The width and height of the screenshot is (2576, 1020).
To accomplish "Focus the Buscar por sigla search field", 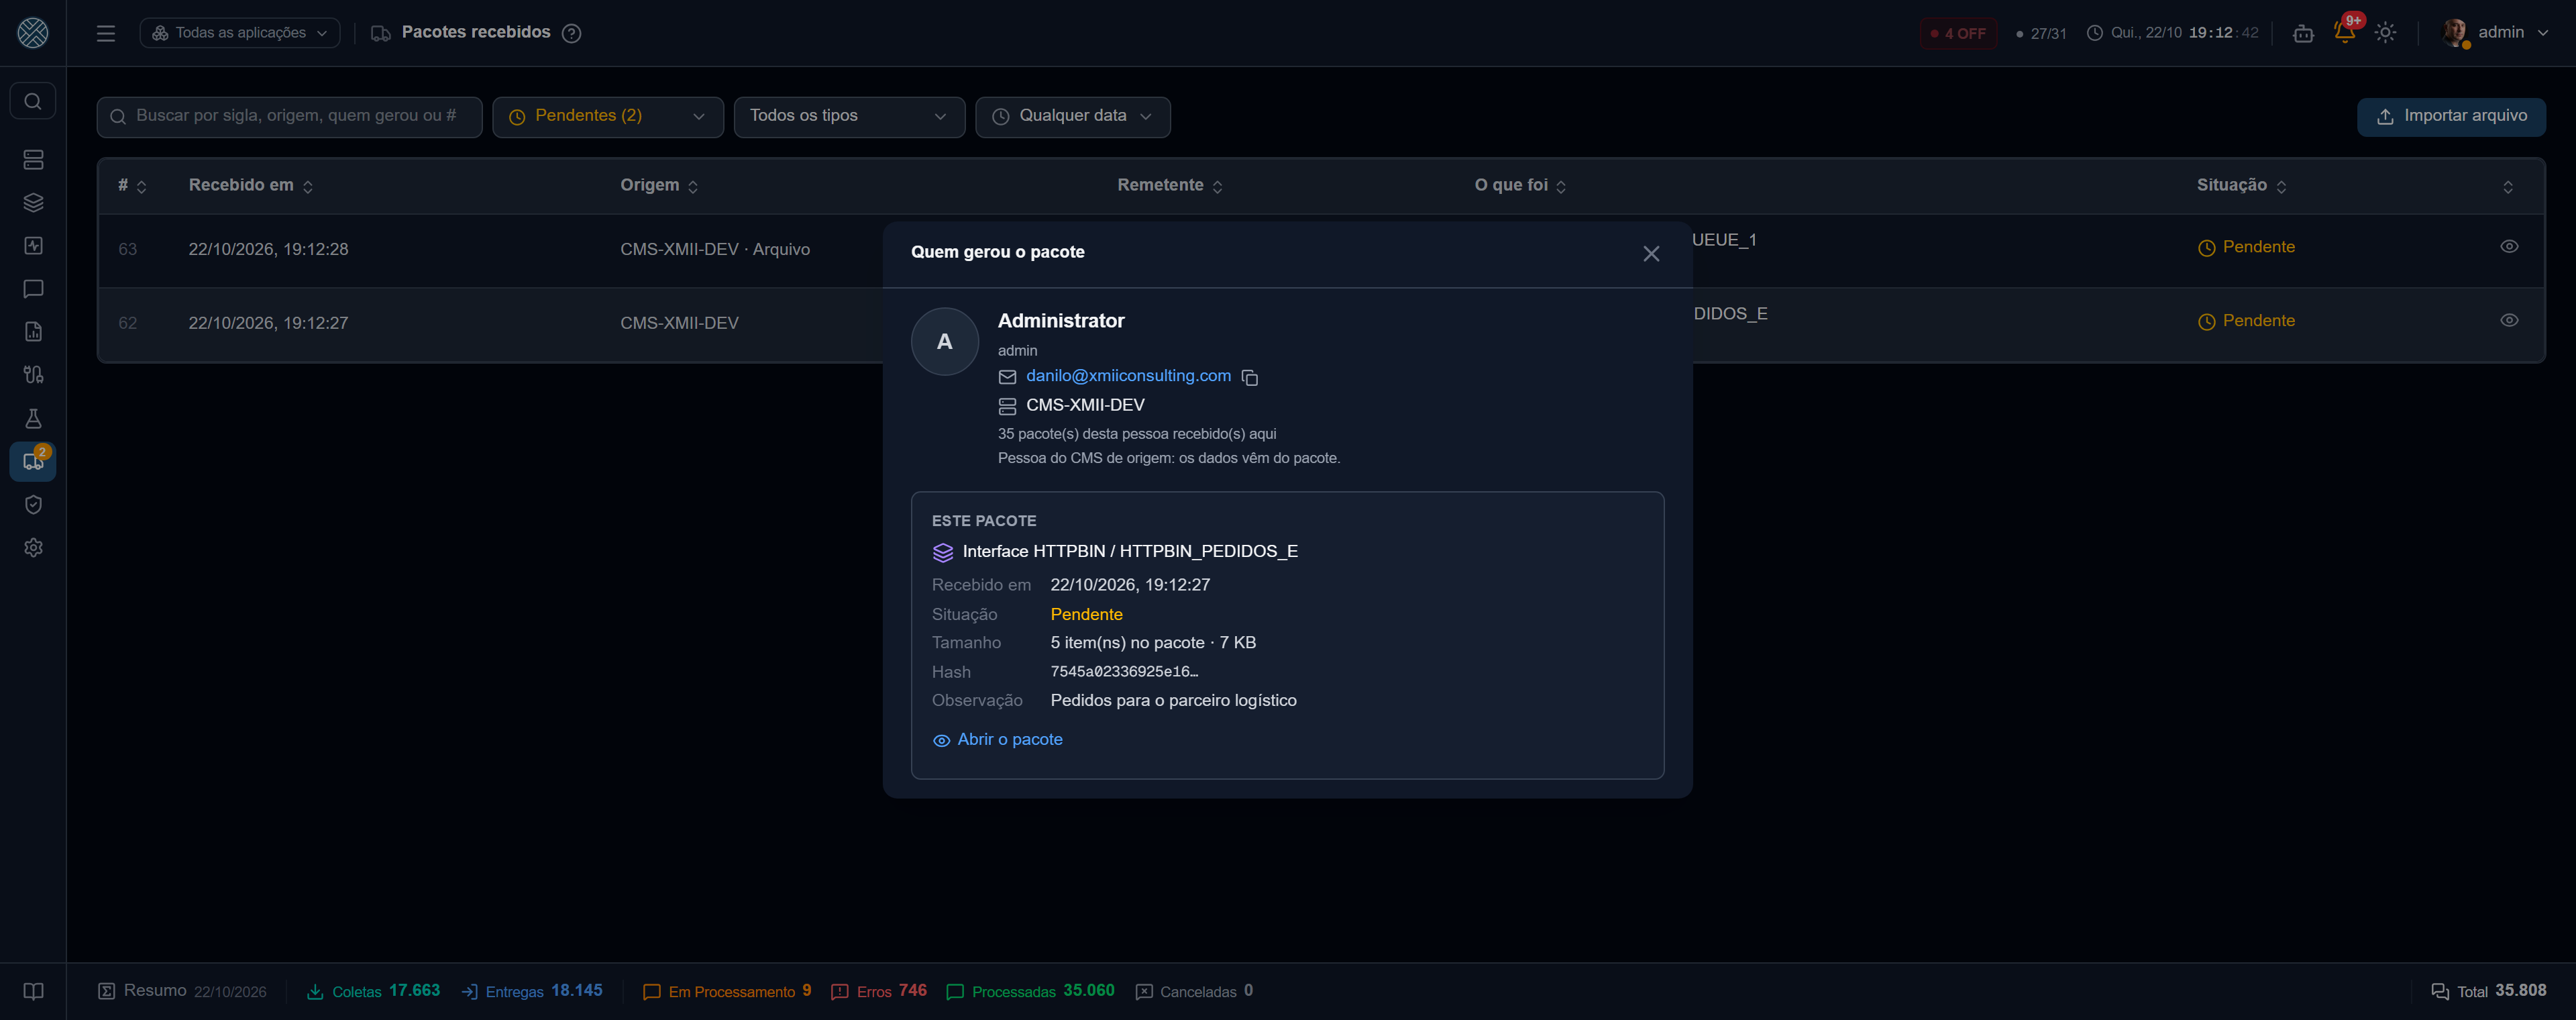I will pyautogui.click(x=289, y=116).
